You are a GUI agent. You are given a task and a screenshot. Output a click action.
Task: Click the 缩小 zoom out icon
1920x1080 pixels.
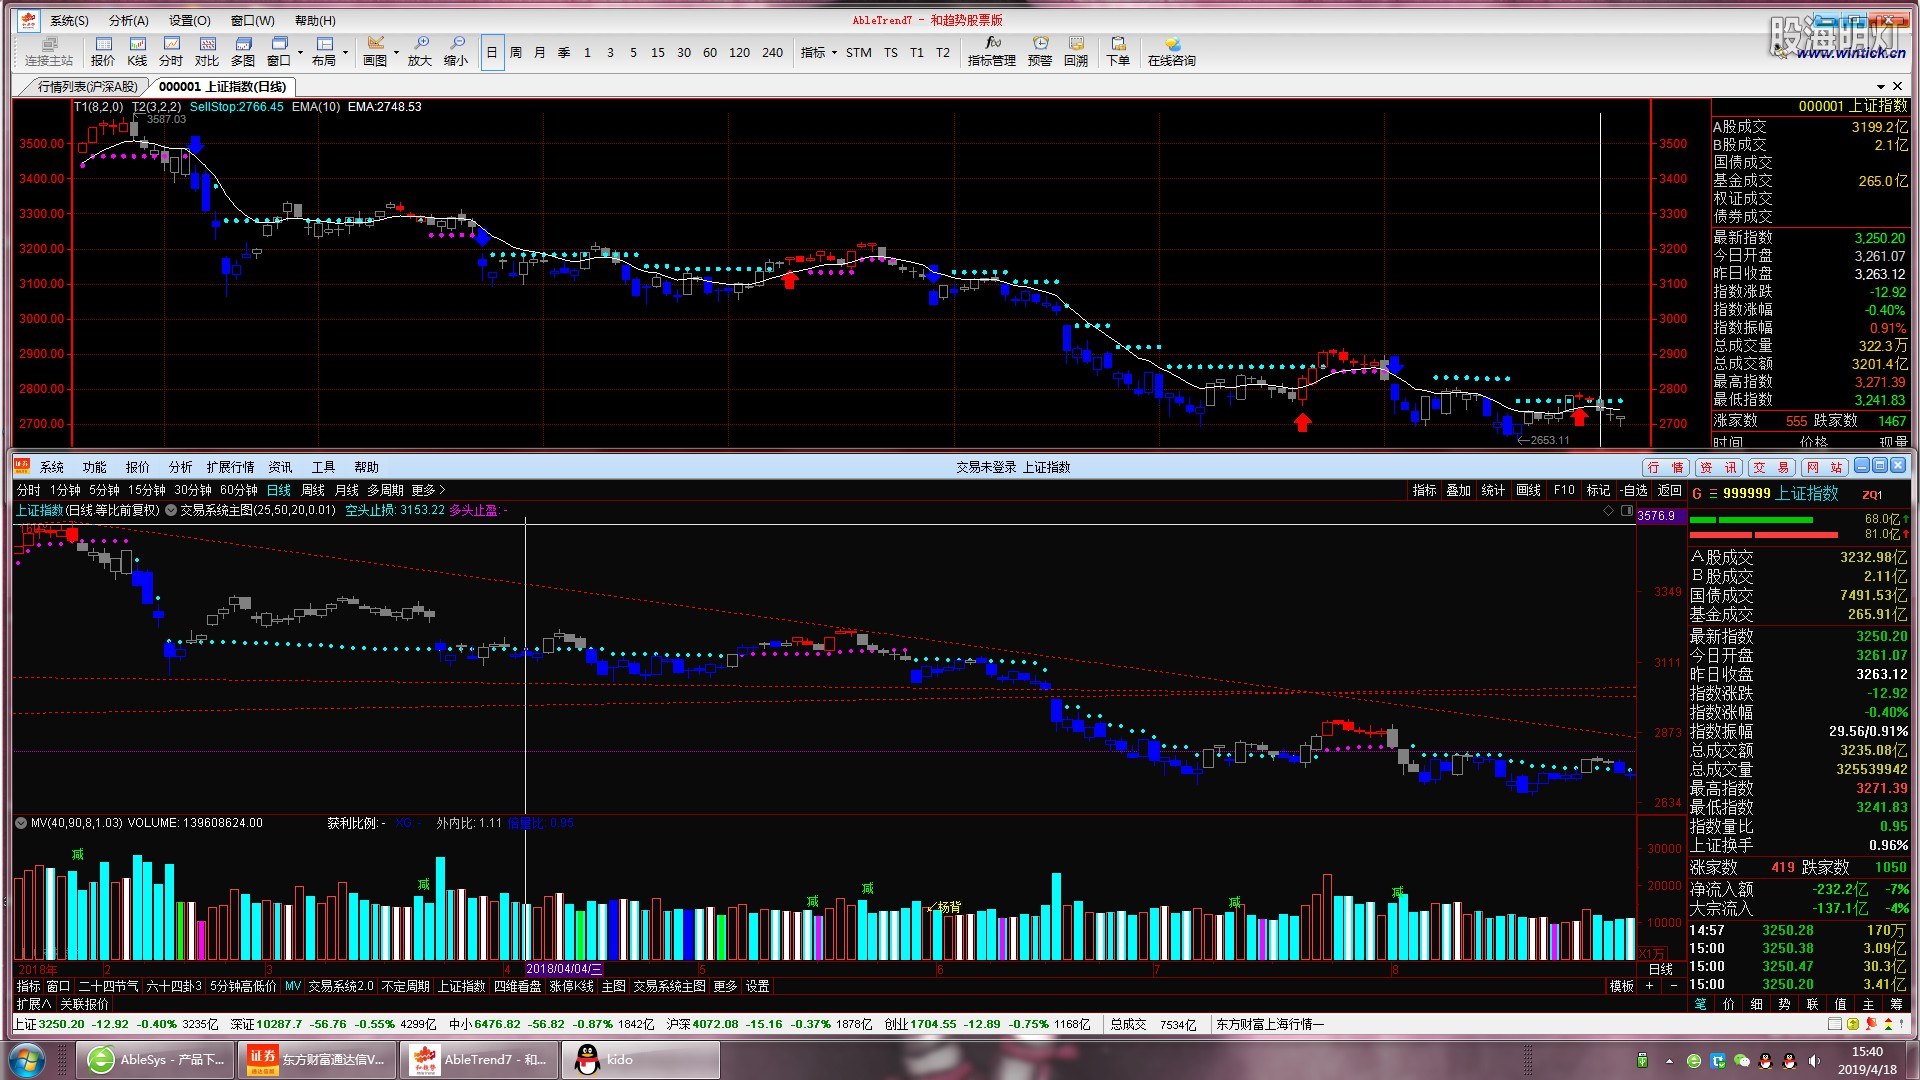pyautogui.click(x=456, y=51)
